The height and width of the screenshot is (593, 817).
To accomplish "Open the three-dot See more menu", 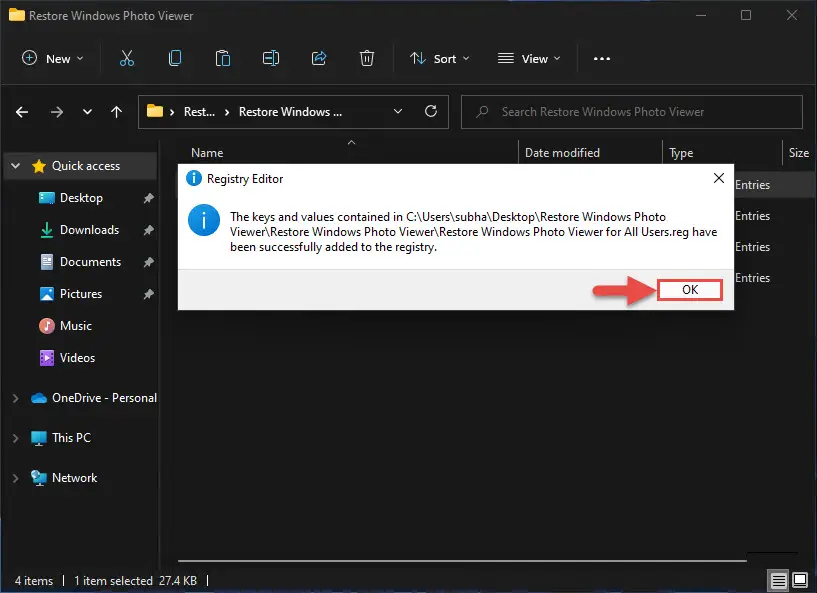I will pos(602,58).
